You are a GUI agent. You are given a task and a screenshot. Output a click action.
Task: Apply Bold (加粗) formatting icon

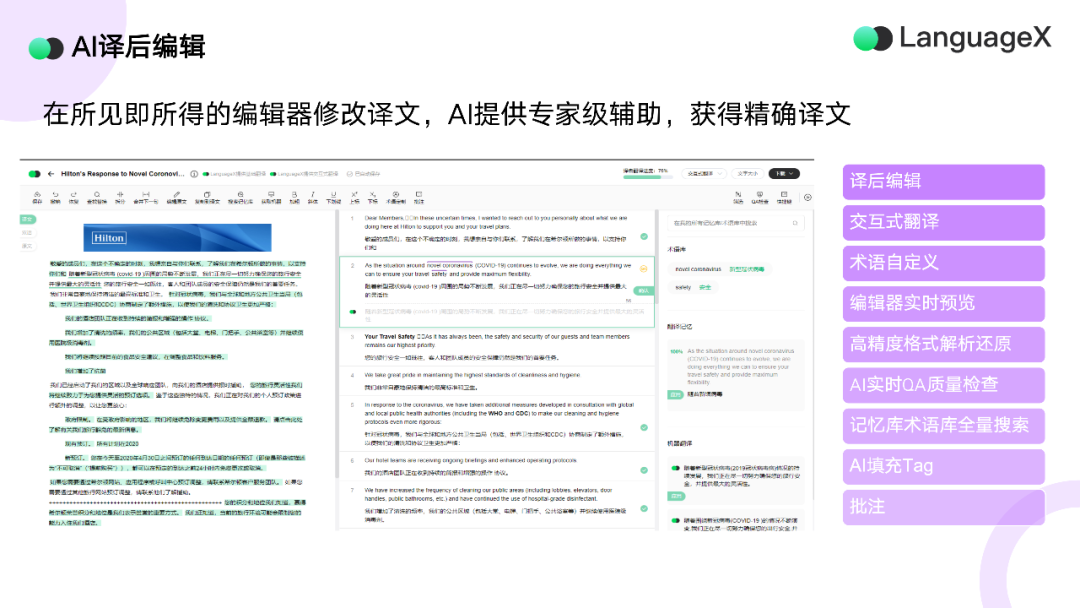coord(293,196)
